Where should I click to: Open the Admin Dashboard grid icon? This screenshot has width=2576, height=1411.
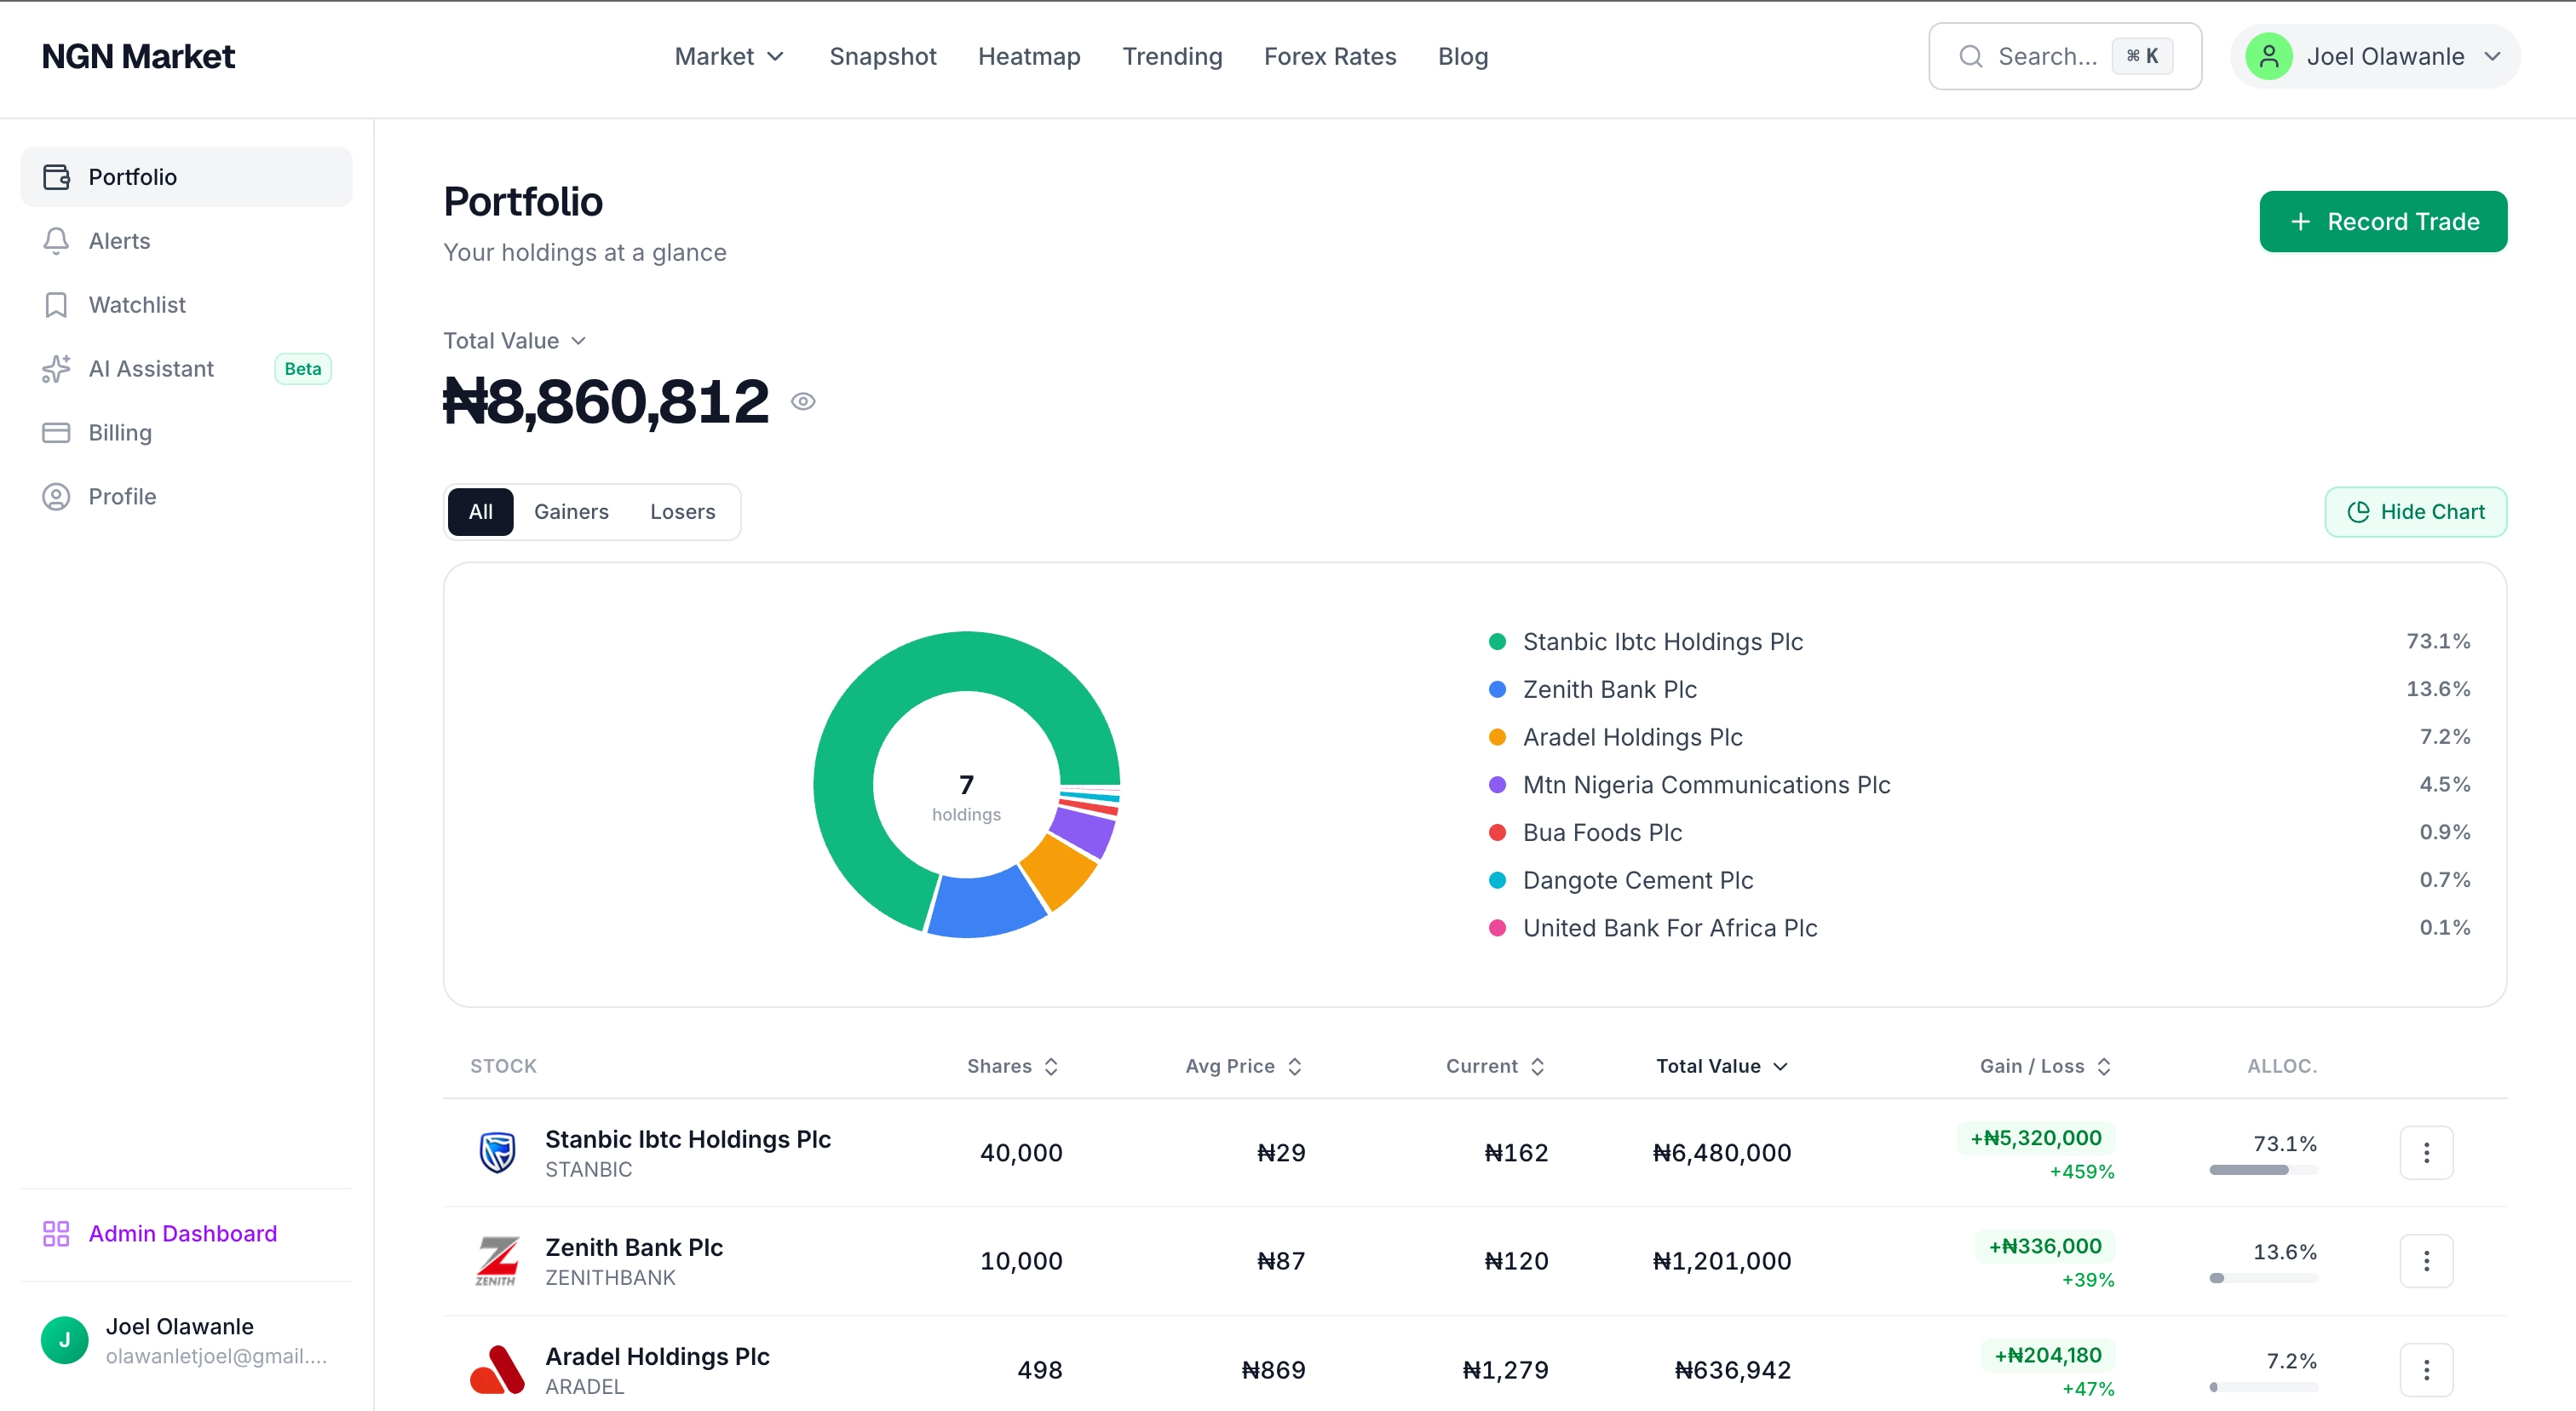click(56, 1233)
